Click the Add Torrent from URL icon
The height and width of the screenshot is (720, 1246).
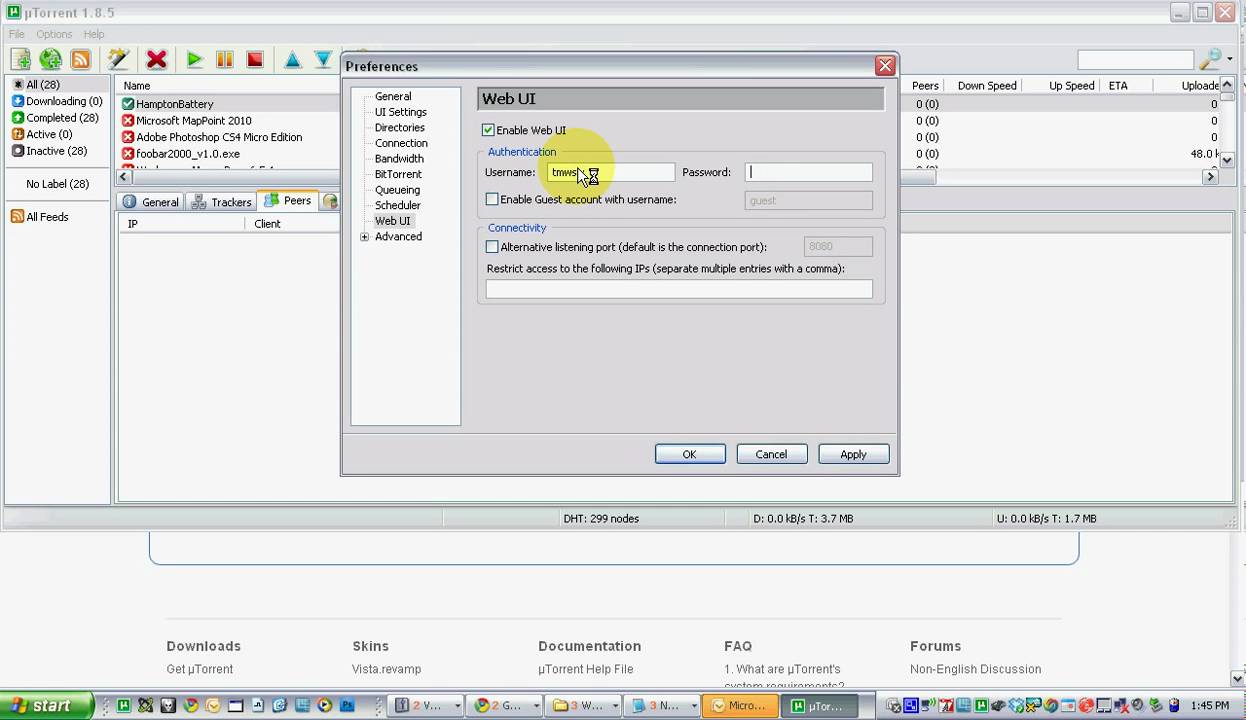[50, 60]
